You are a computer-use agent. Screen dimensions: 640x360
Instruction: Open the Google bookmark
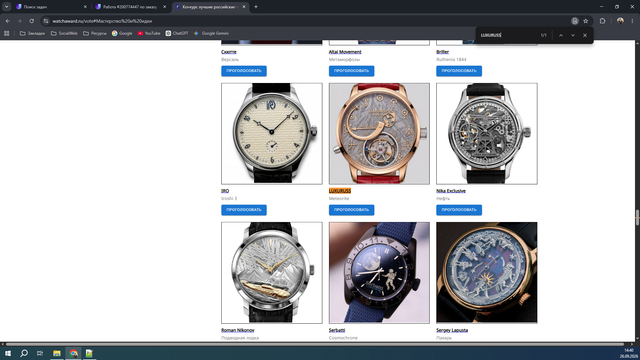(122, 33)
